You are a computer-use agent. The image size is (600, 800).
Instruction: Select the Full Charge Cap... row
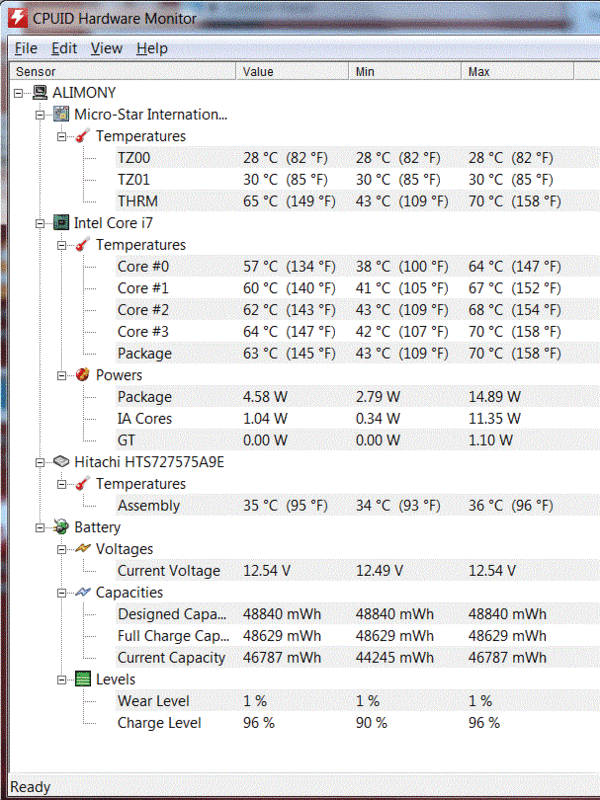click(x=358, y=636)
